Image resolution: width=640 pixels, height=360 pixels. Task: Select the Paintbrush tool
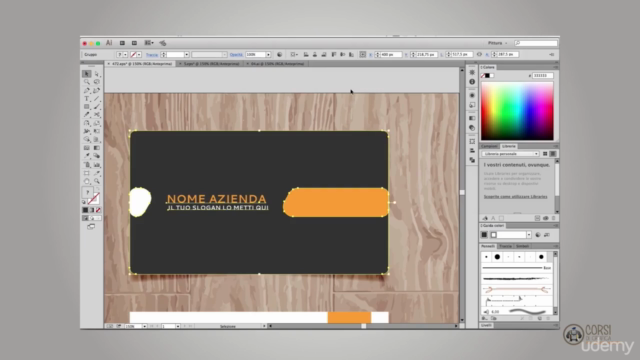tap(97, 107)
